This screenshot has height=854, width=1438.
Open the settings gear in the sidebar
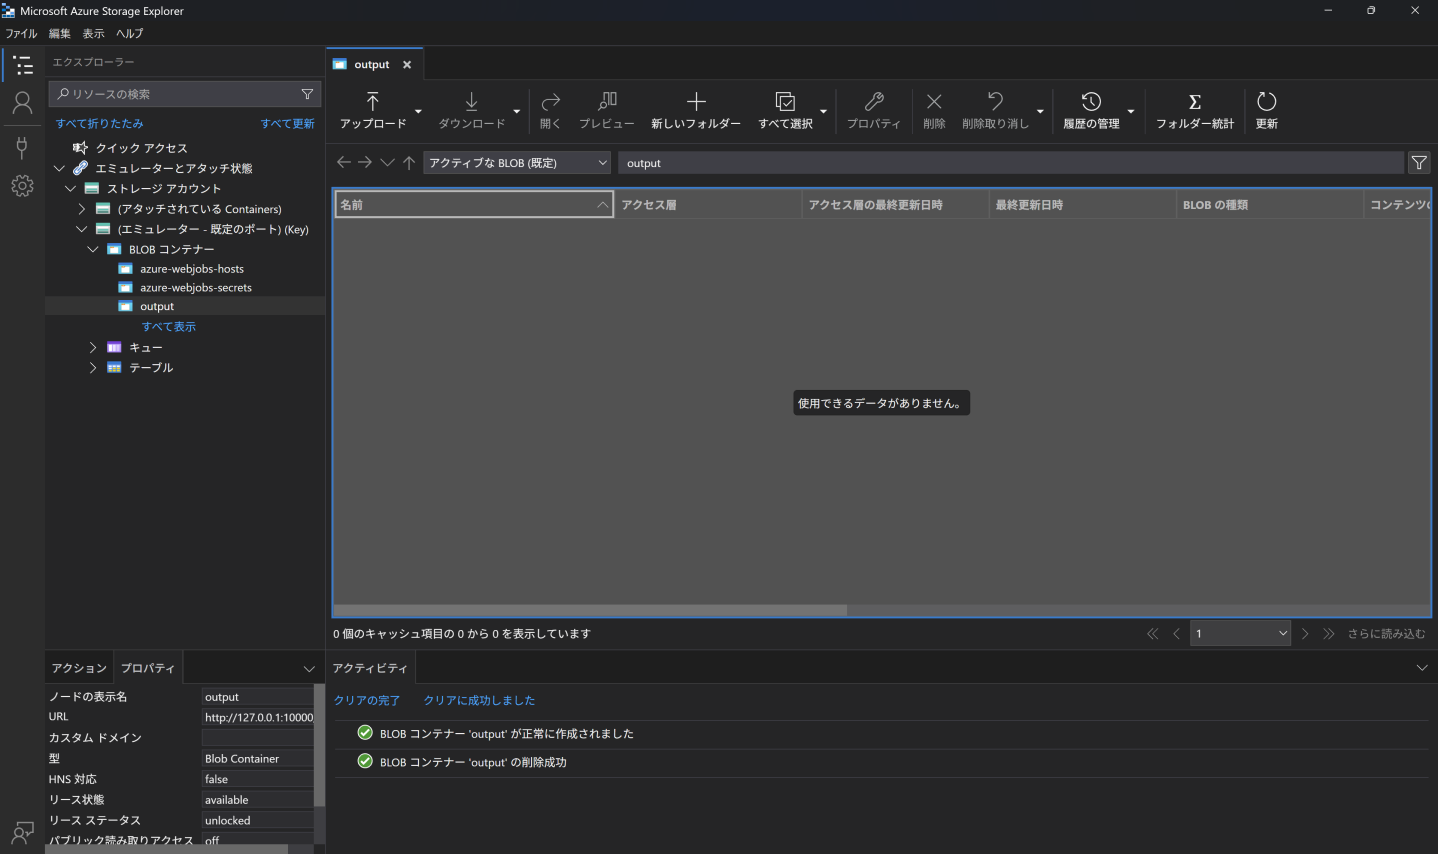pyautogui.click(x=22, y=186)
